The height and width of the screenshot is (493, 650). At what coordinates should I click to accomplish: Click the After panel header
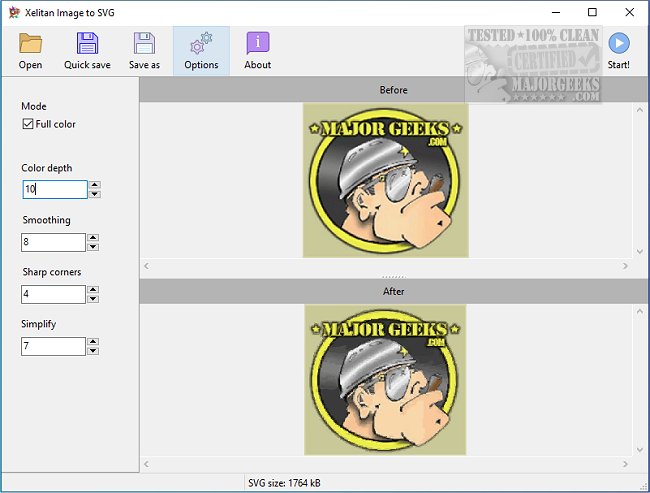click(x=394, y=291)
